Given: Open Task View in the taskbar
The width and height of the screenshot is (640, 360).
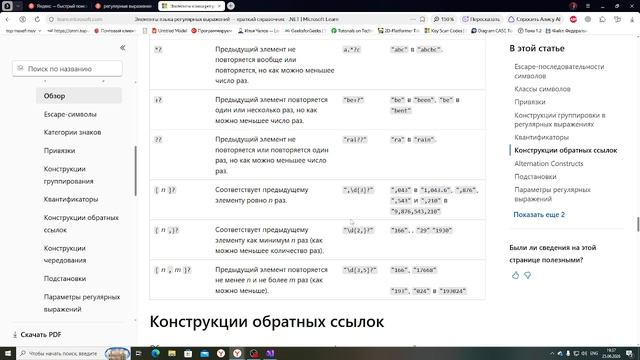Looking at the screenshot, I should [138, 353].
